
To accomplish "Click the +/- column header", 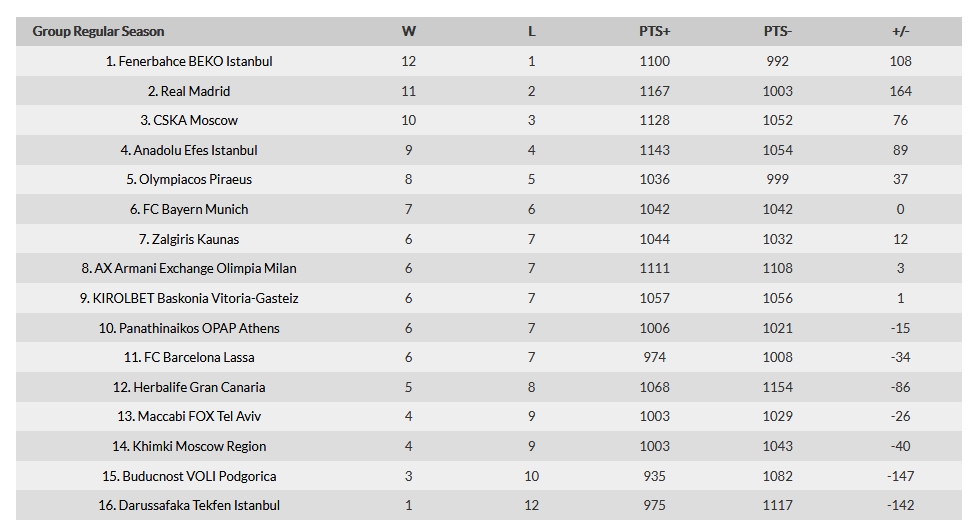I will [x=900, y=31].
